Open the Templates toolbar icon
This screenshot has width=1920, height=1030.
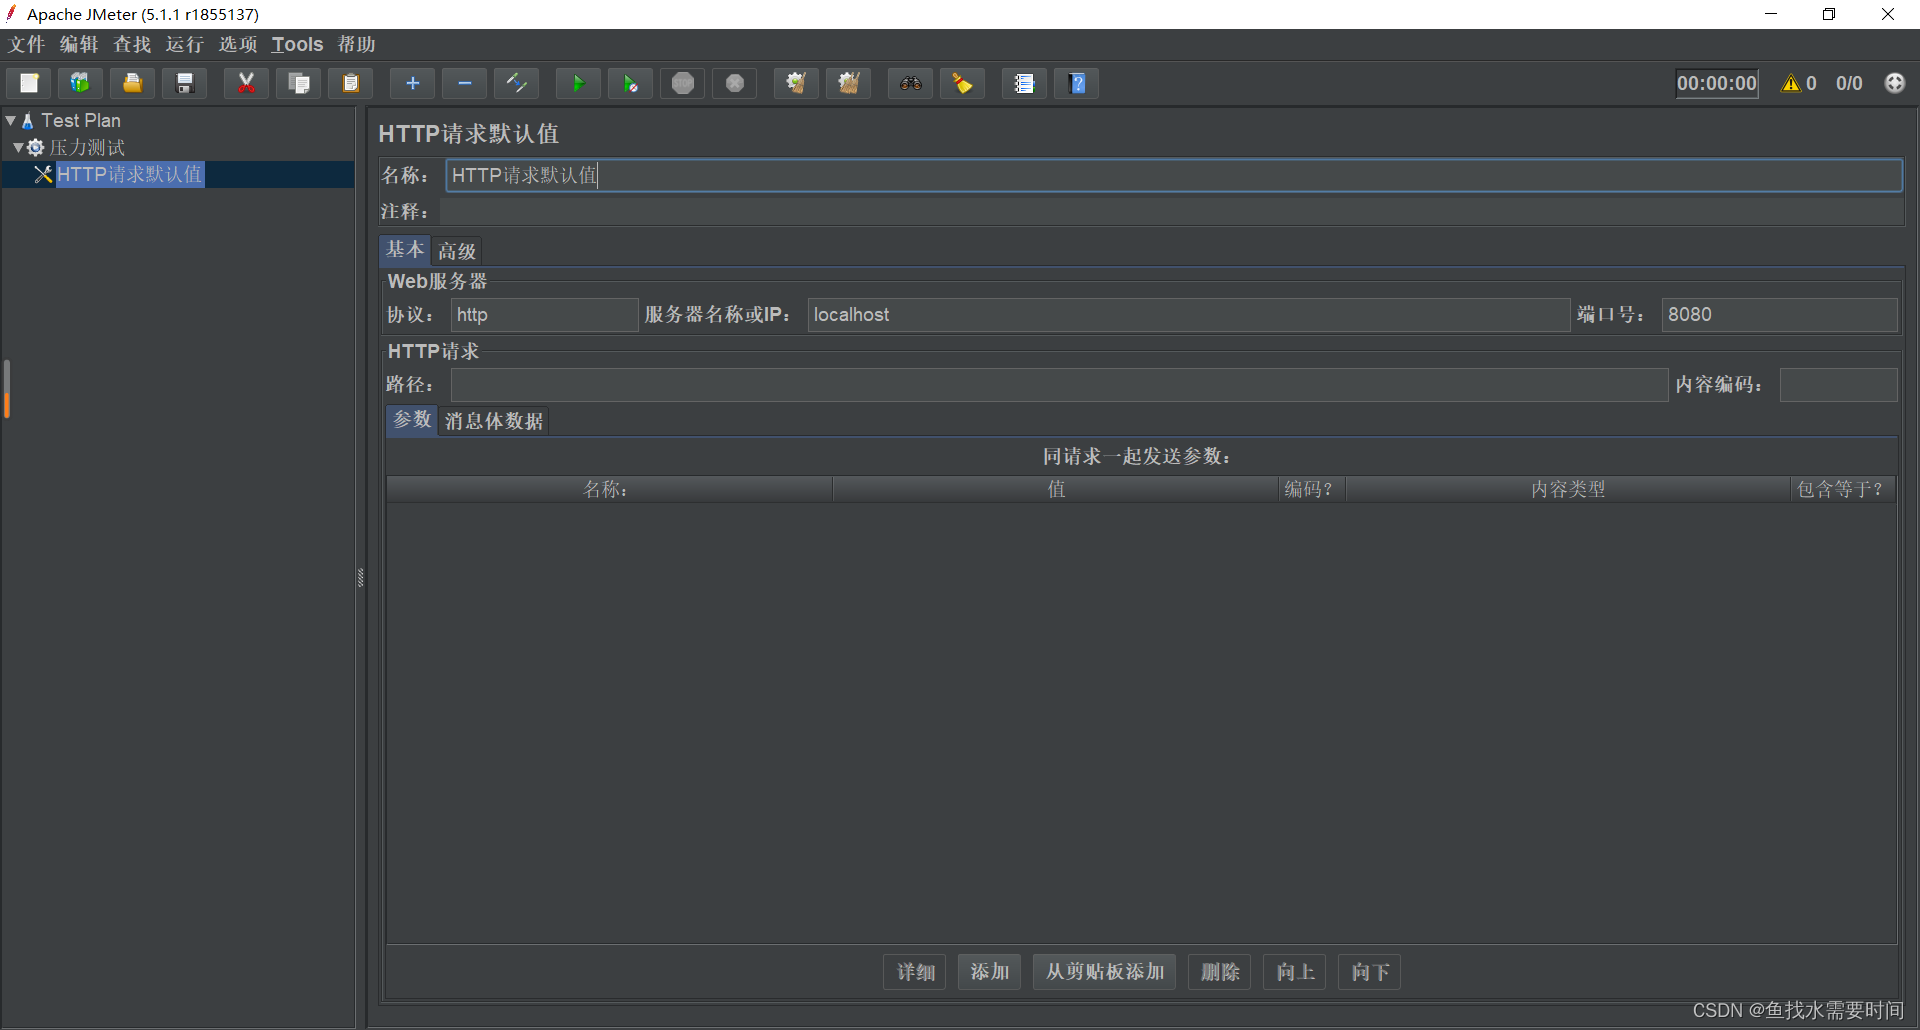81,83
